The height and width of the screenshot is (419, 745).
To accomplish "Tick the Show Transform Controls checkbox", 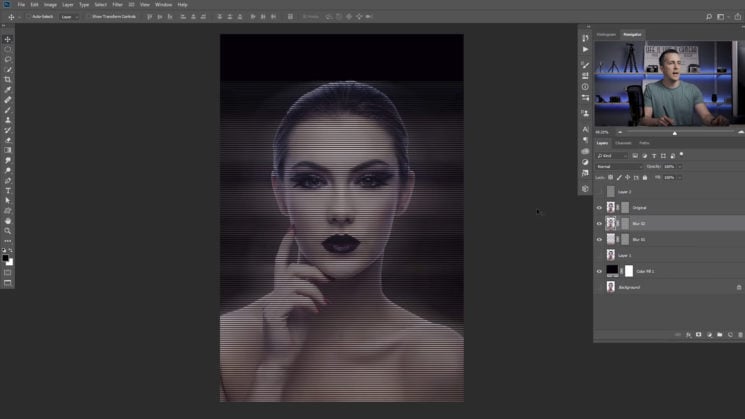I will tap(88, 17).
